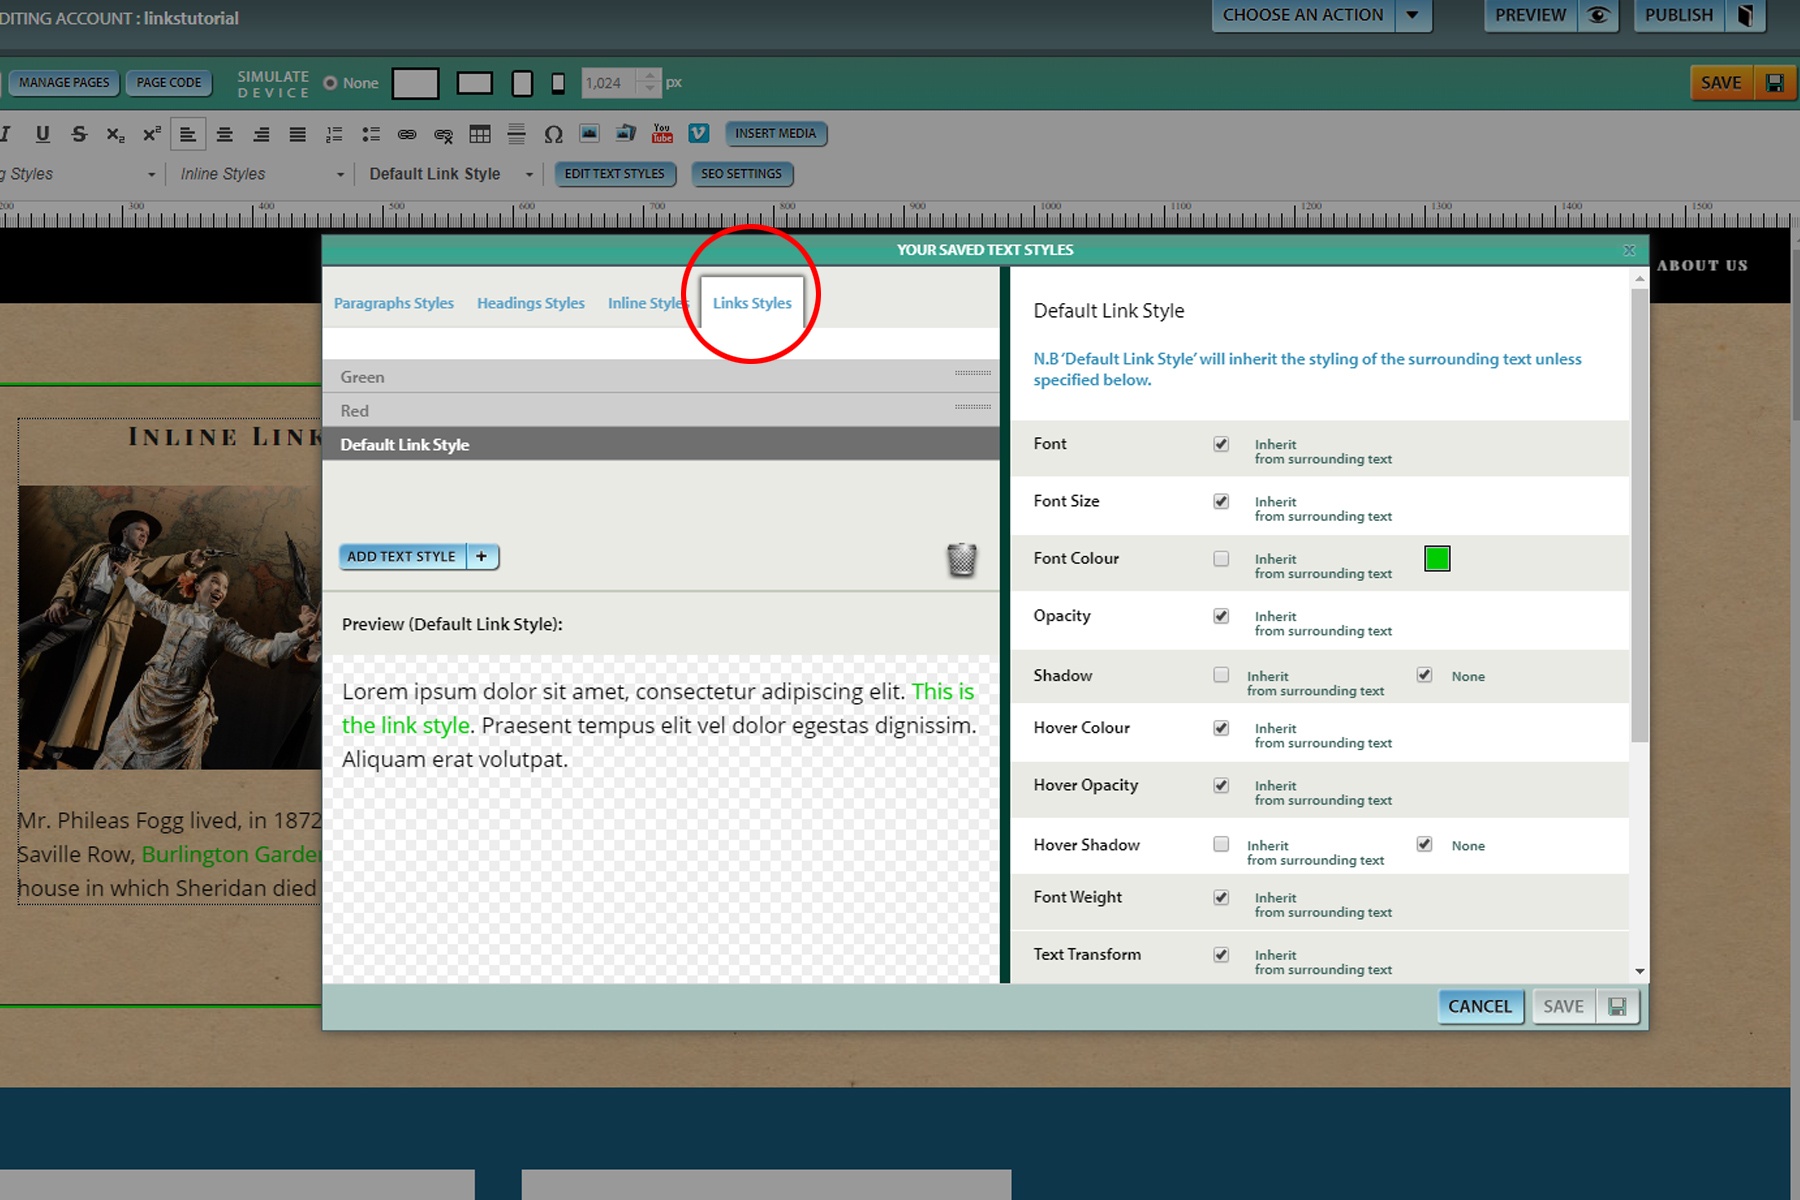The width and height of the screenshot is (1800, 1200).
Task: Center align text
Action: point(225,134)
